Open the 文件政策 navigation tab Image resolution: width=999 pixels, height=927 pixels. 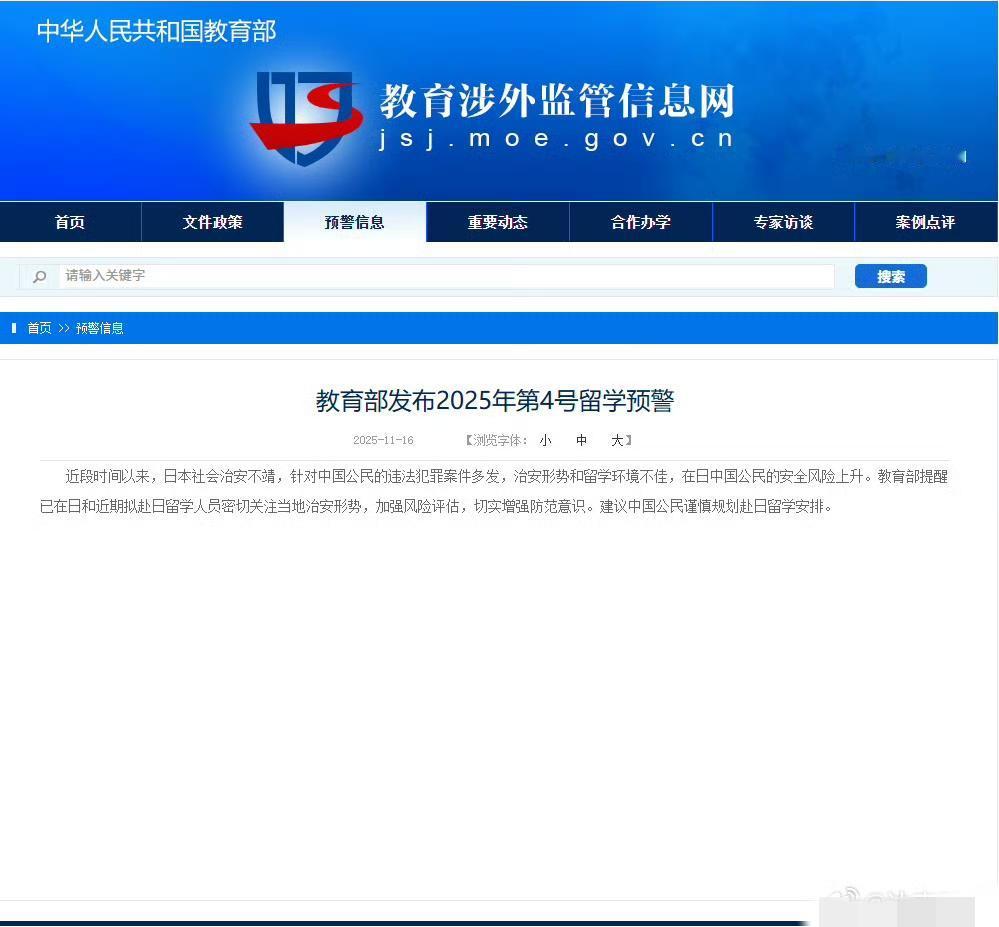(x=213, y=222)
